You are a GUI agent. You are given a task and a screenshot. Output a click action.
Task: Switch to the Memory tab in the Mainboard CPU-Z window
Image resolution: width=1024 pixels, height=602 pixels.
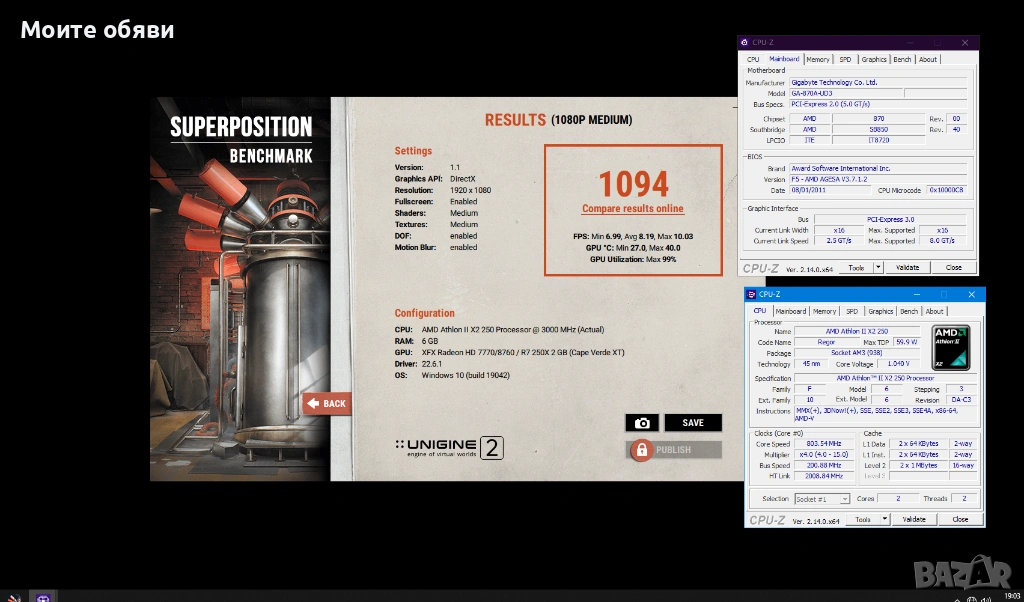818,59
